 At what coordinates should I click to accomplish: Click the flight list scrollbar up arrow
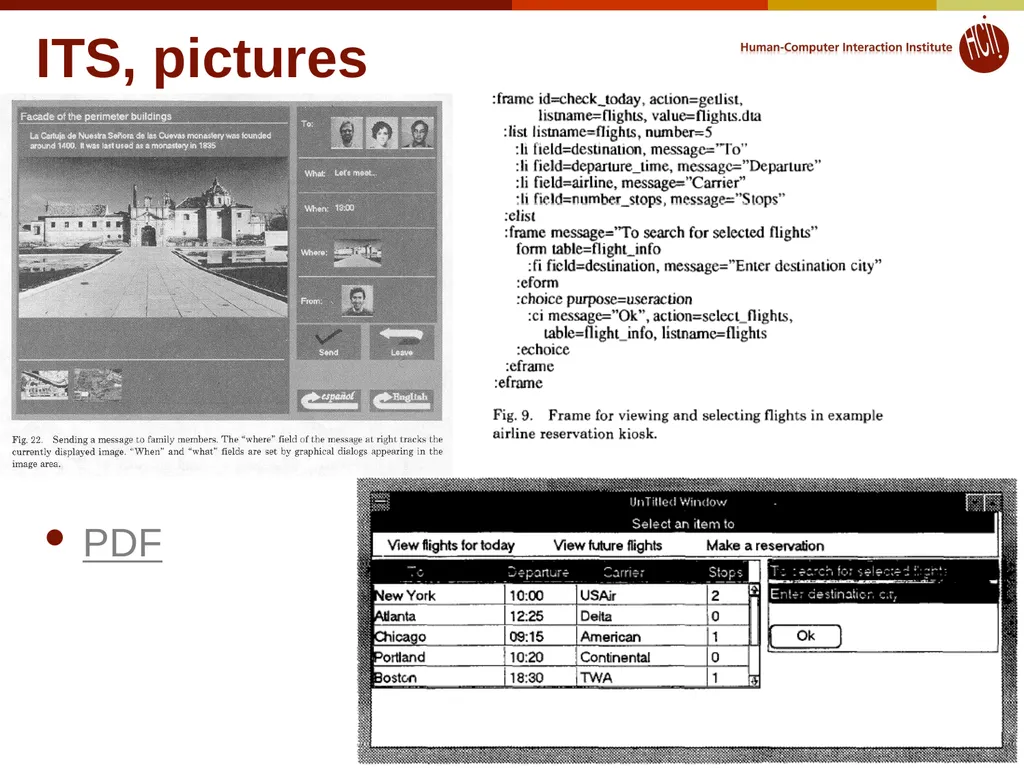point(754,590)
